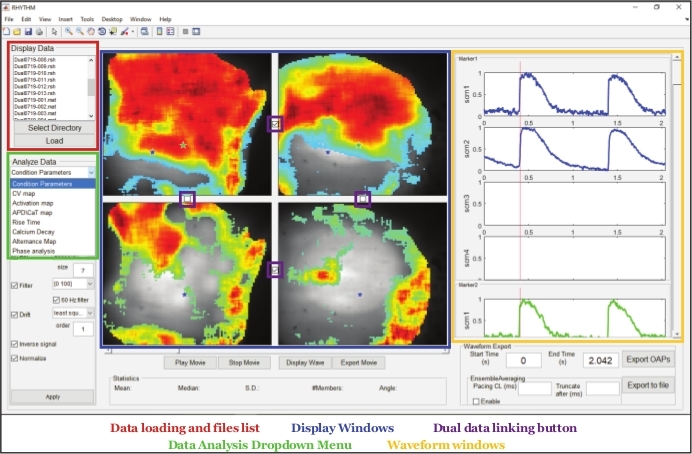Screen dimensions: 692x454
Task: Click the Export OAPs button
Action: (x=648, y=360)
